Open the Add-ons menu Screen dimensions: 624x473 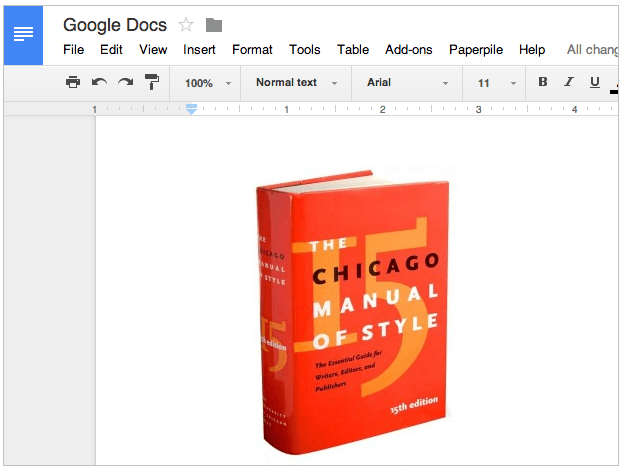click(x=409, y=50)
